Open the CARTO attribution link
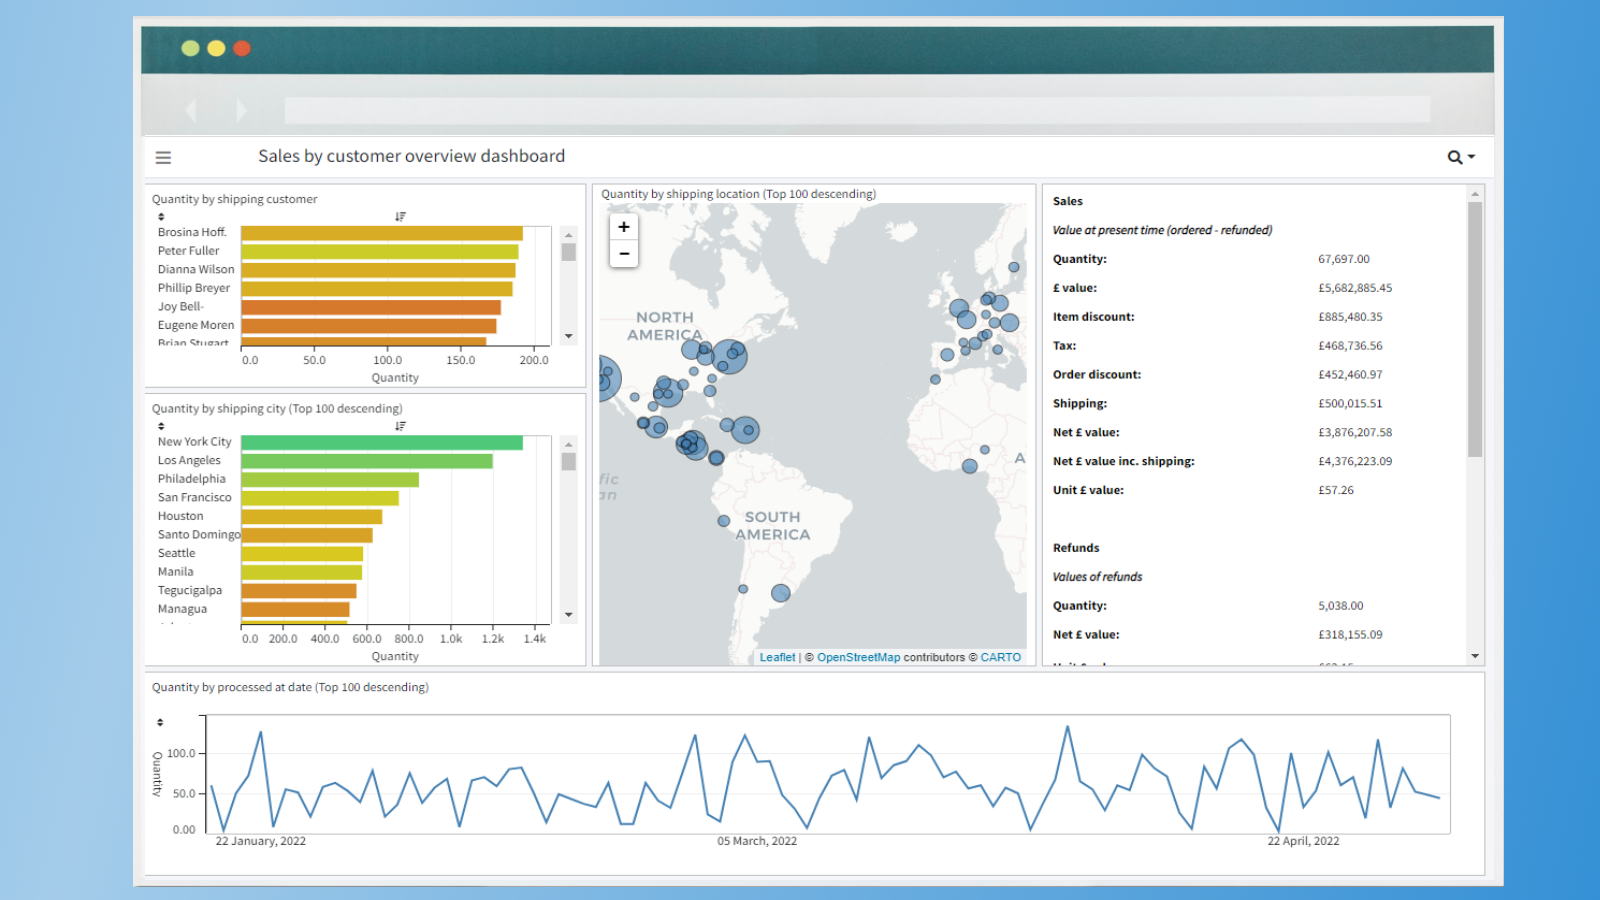1600x900 pixels. (x=1000, y=657)
